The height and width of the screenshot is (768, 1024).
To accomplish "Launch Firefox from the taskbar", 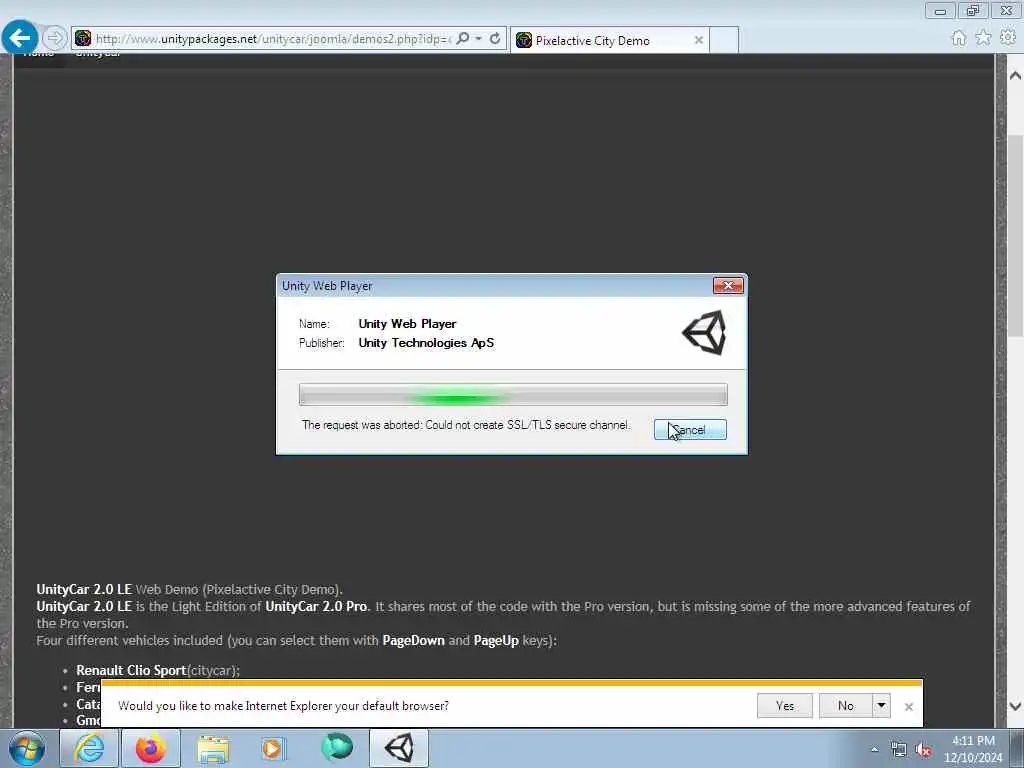I will coord(150,748).
